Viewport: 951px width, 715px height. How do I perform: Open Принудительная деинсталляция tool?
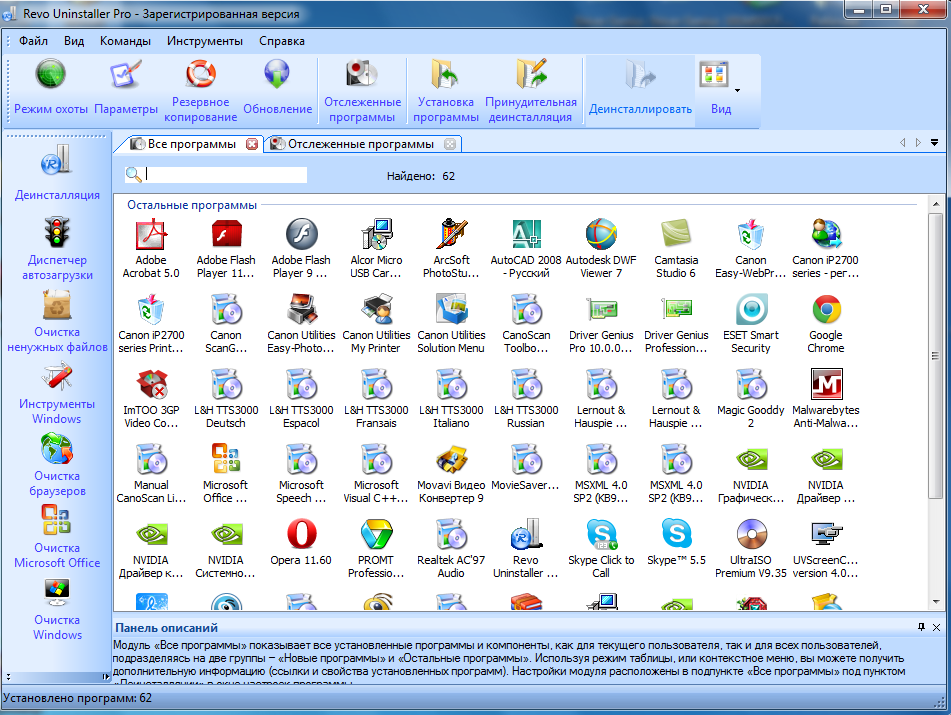[531, 77]
